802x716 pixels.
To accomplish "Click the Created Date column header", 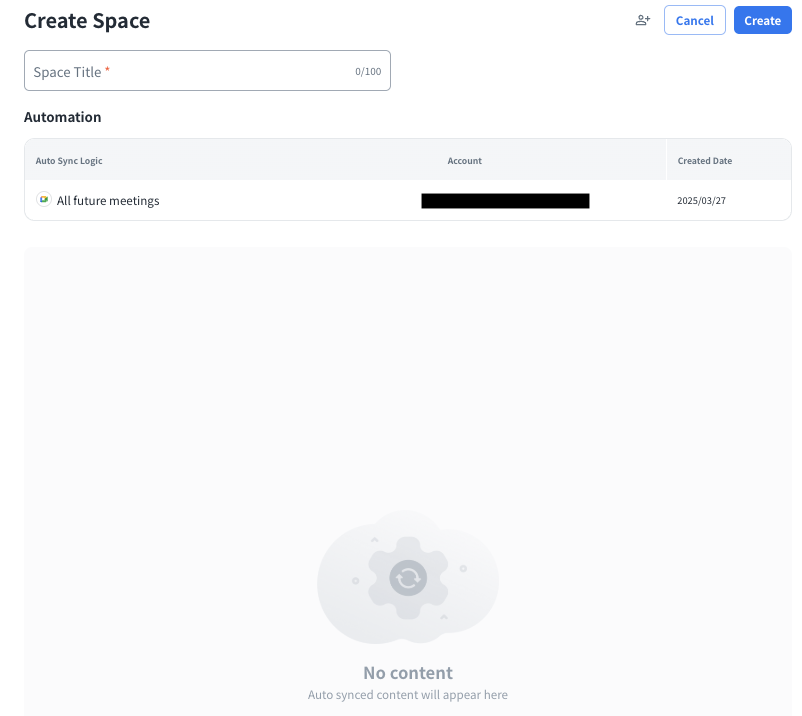I will click(704, 161).
